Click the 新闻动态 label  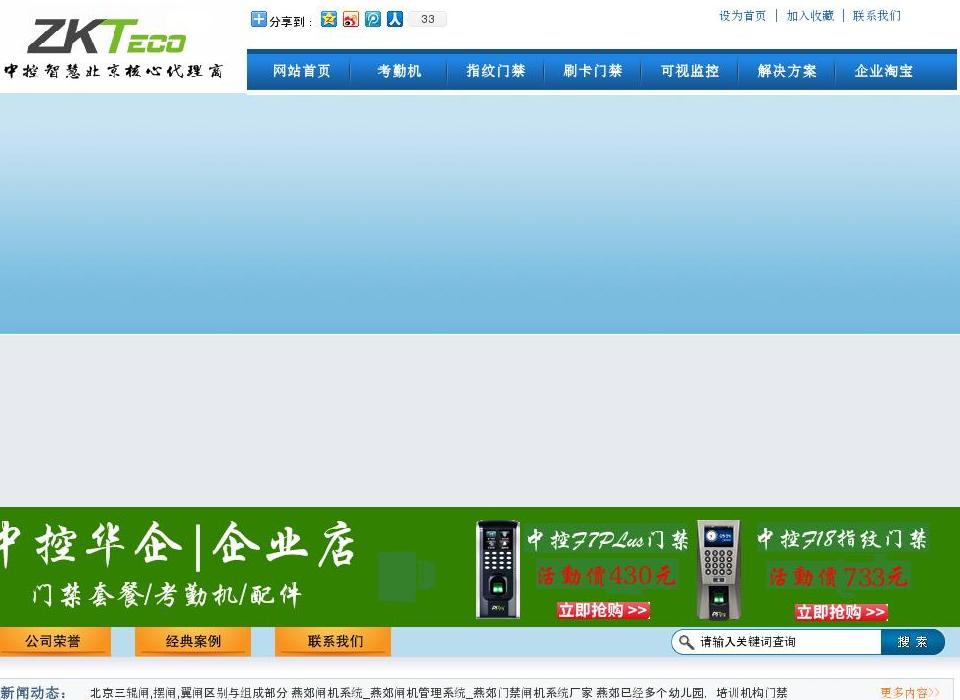(x=32, y=693)
